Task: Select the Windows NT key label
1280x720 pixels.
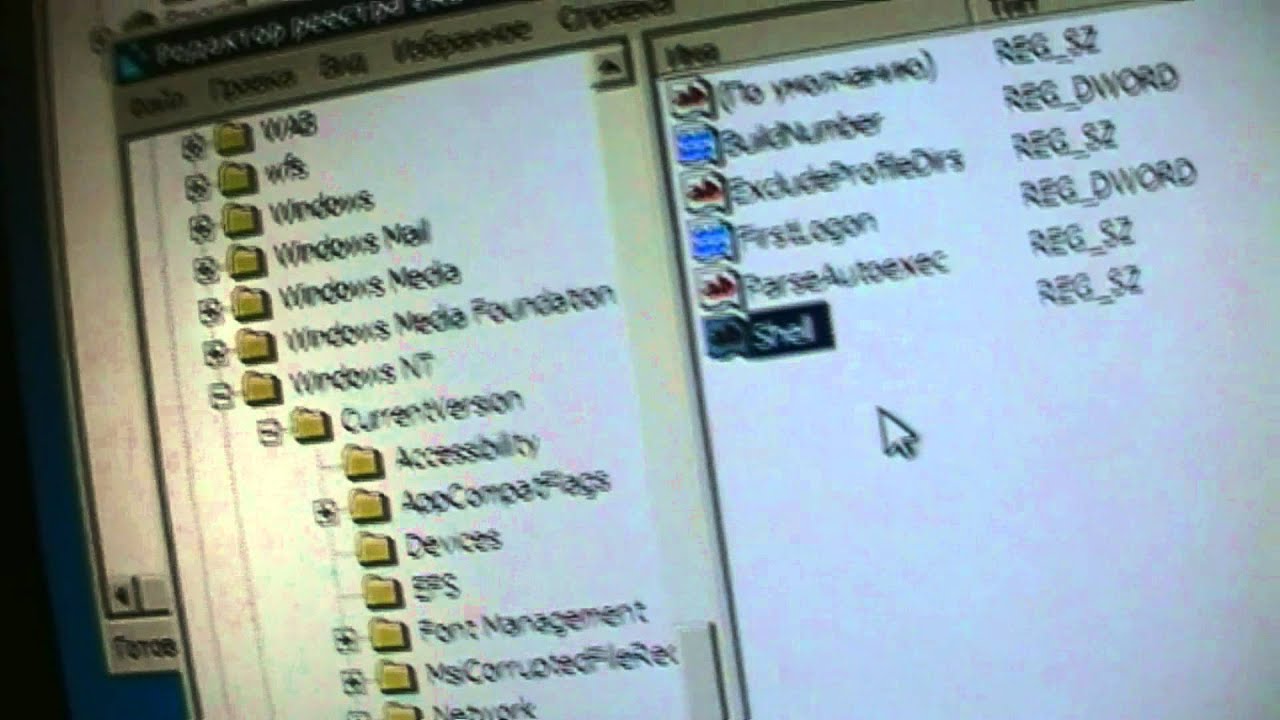Action: [361, 372]
